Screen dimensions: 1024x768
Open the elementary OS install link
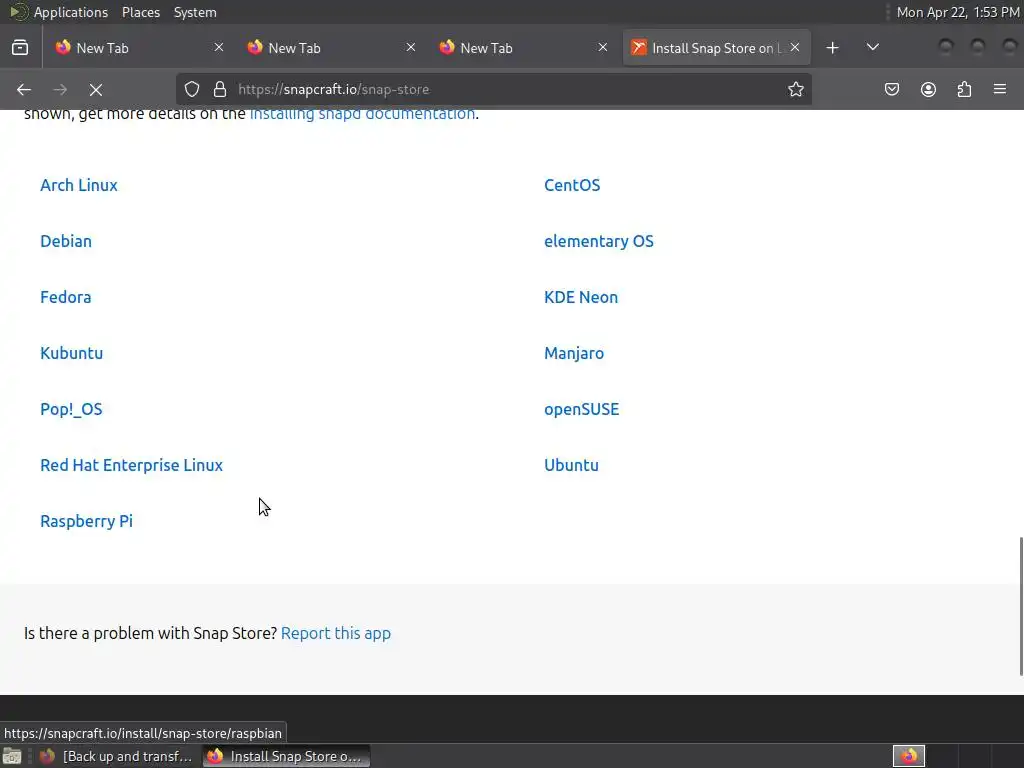click(x=599, y=241)
